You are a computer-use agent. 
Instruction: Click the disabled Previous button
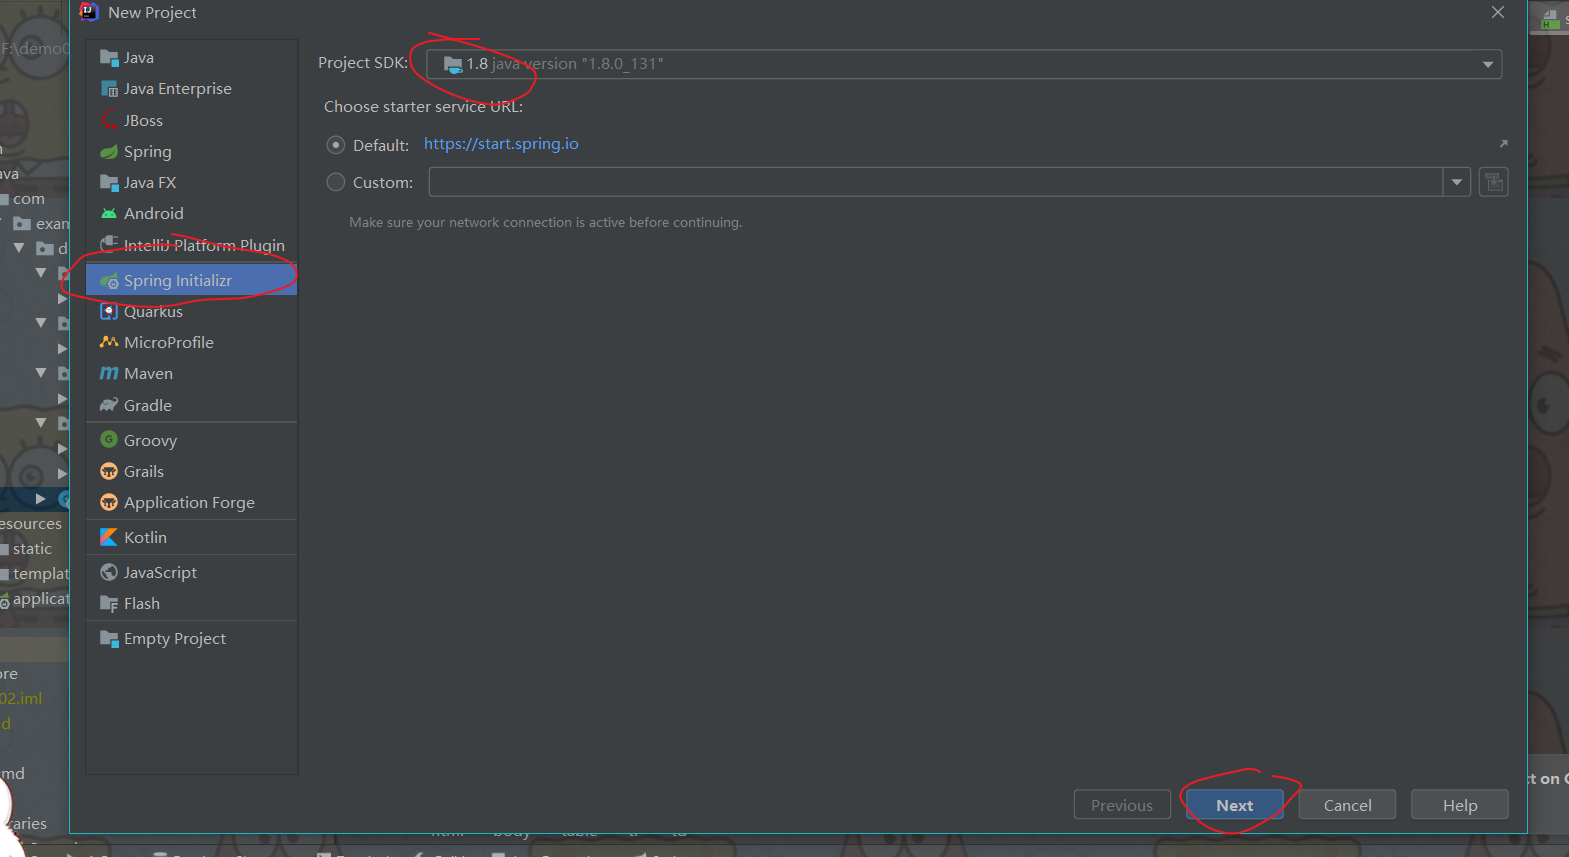click(x=1122, y=805)
